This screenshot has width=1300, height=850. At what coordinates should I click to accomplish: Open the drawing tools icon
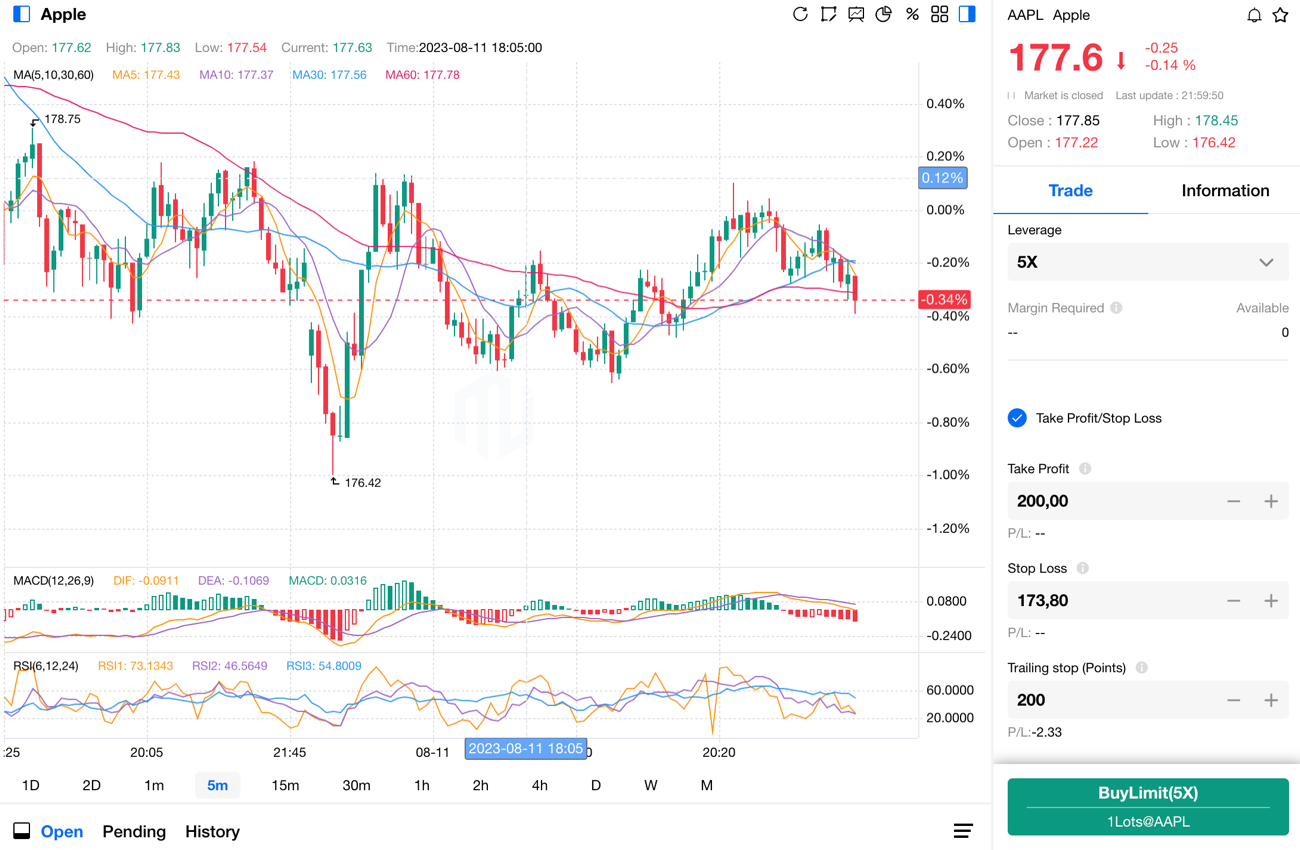[x=828, y=15]
